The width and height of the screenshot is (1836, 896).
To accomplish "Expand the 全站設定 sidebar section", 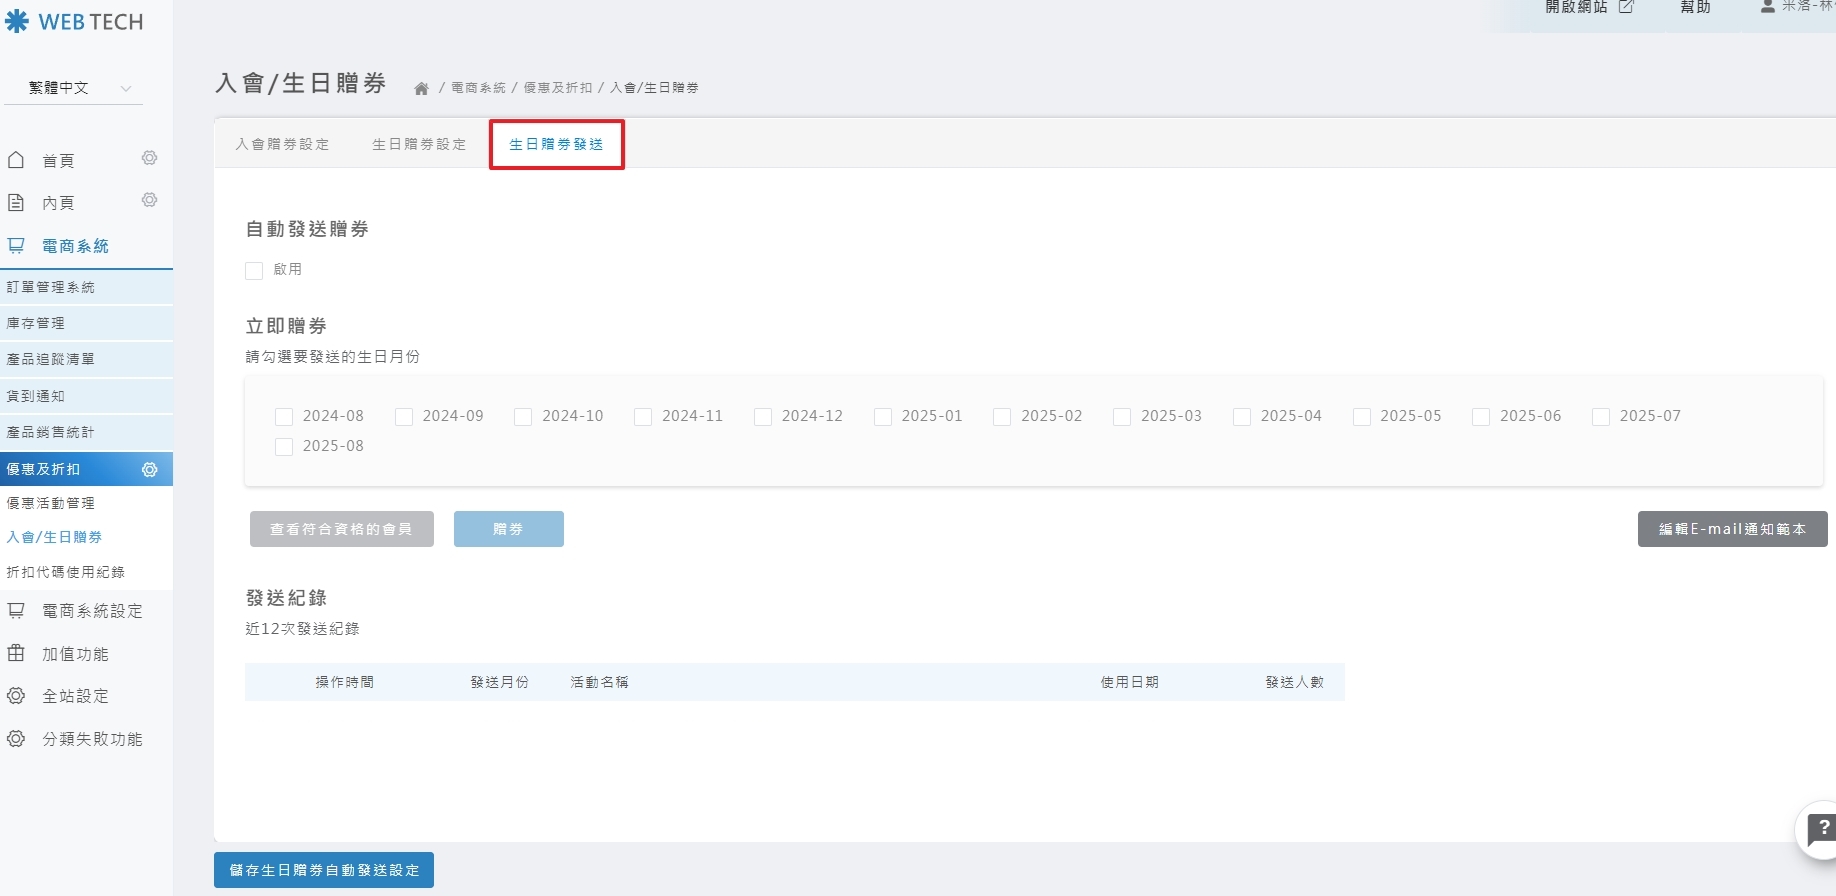I will tap(75, 696).
